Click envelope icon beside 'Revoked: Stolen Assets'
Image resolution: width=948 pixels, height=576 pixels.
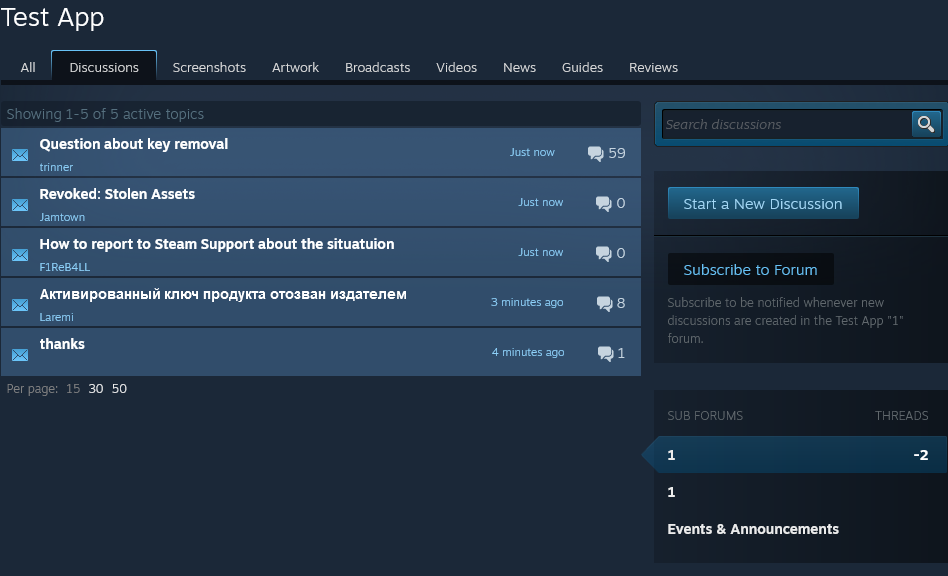(x=20, y=205)
